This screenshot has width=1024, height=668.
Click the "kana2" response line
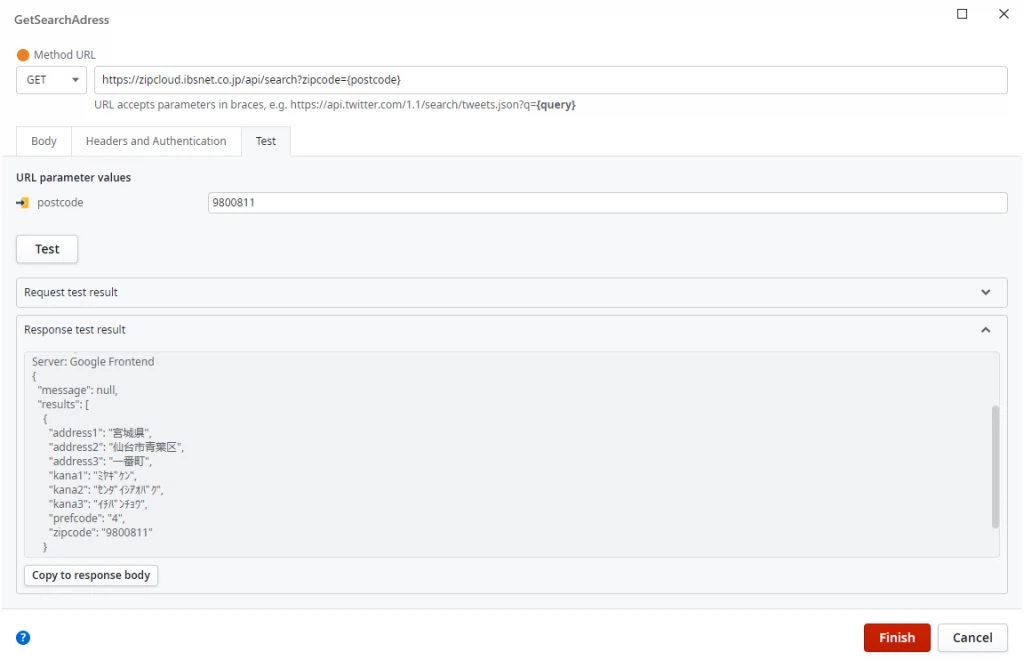click(106, 490)
